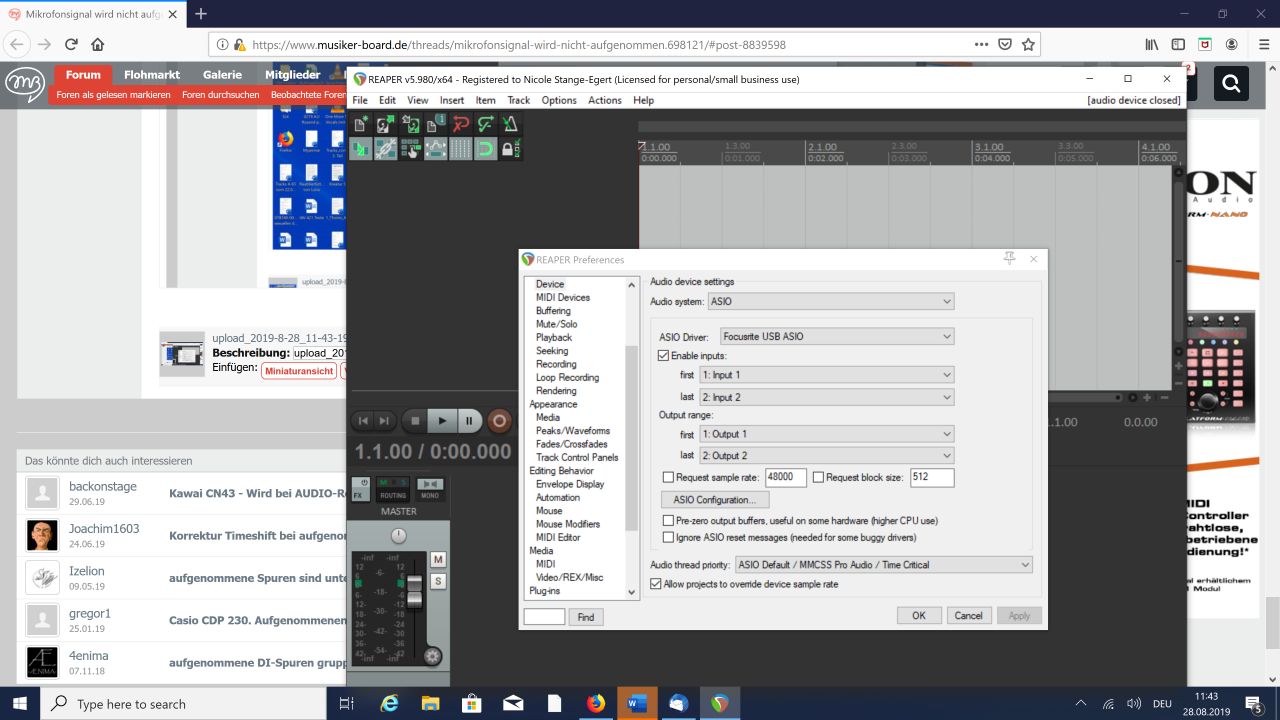Image resolution: width=1280 pixels, height=720 pixels.
Task: Select Track Control Panels in preferences tree
Action: pos(577,457)
